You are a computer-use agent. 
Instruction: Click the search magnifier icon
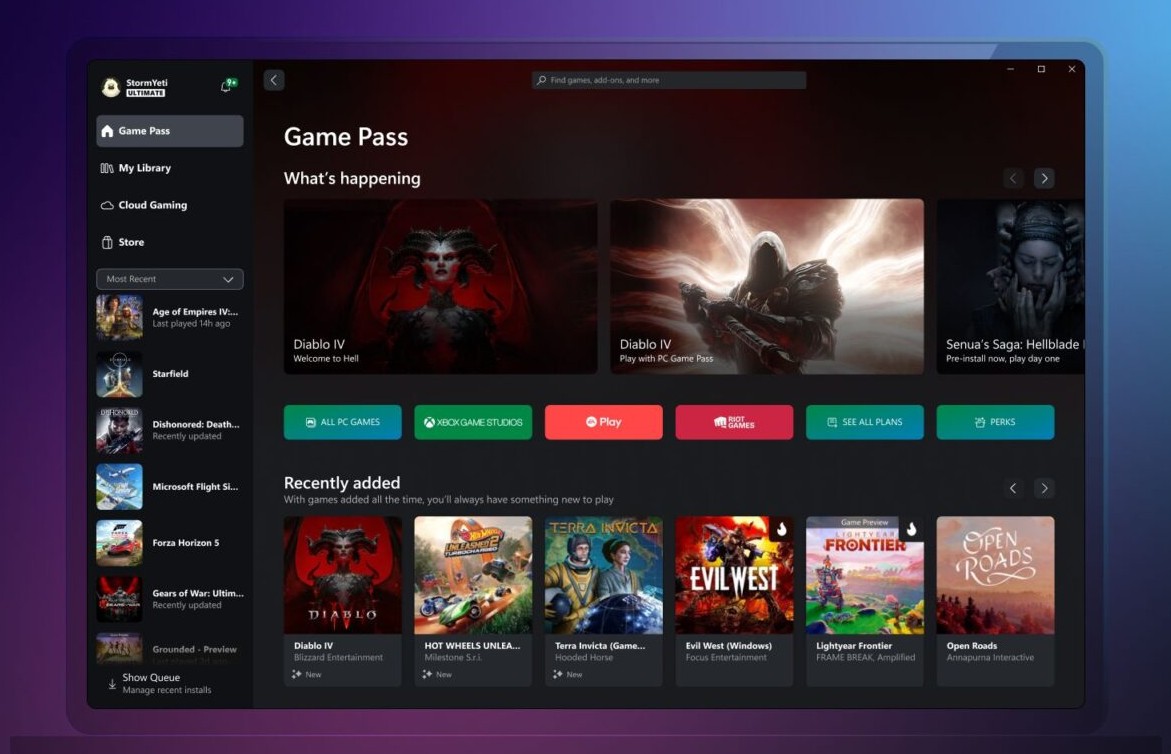coord(541,80)
